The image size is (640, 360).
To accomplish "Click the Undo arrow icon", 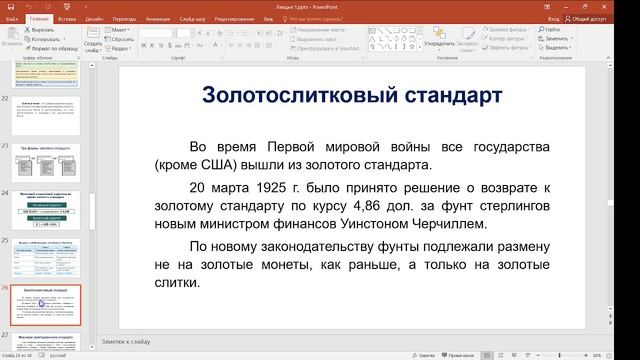I will (x=29, y=7).
